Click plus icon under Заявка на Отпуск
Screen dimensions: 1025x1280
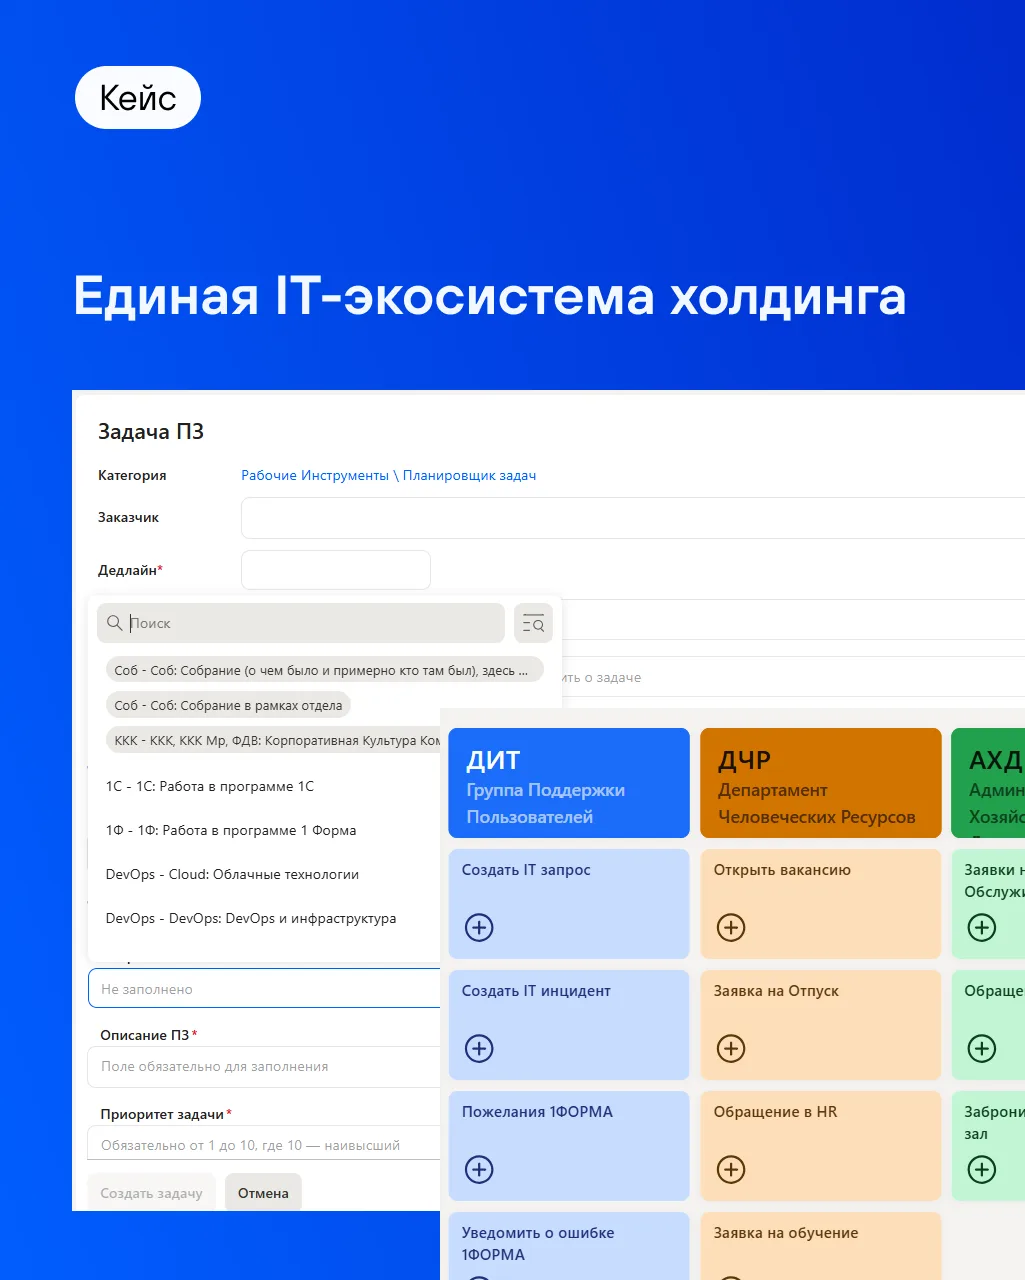tap(731, 1048)
